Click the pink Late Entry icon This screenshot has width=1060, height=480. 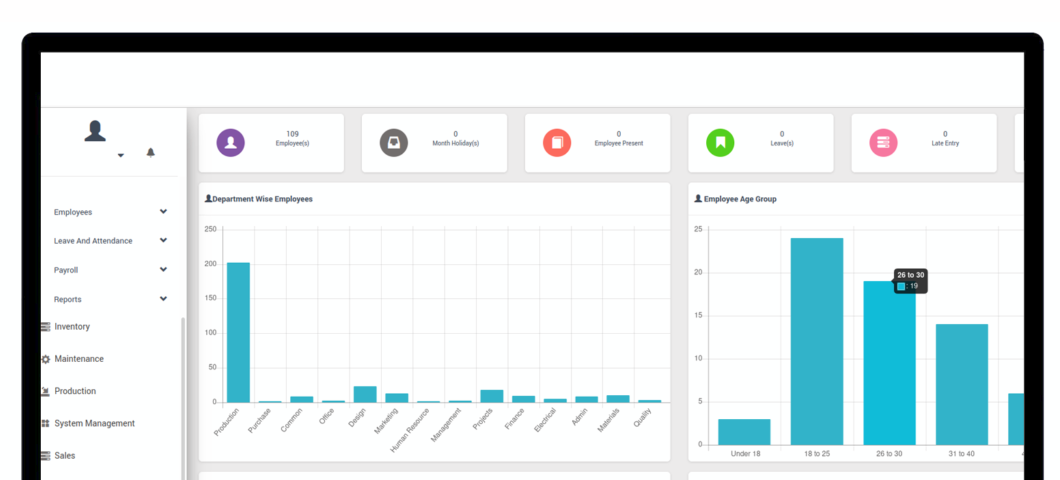coord(884,143)
